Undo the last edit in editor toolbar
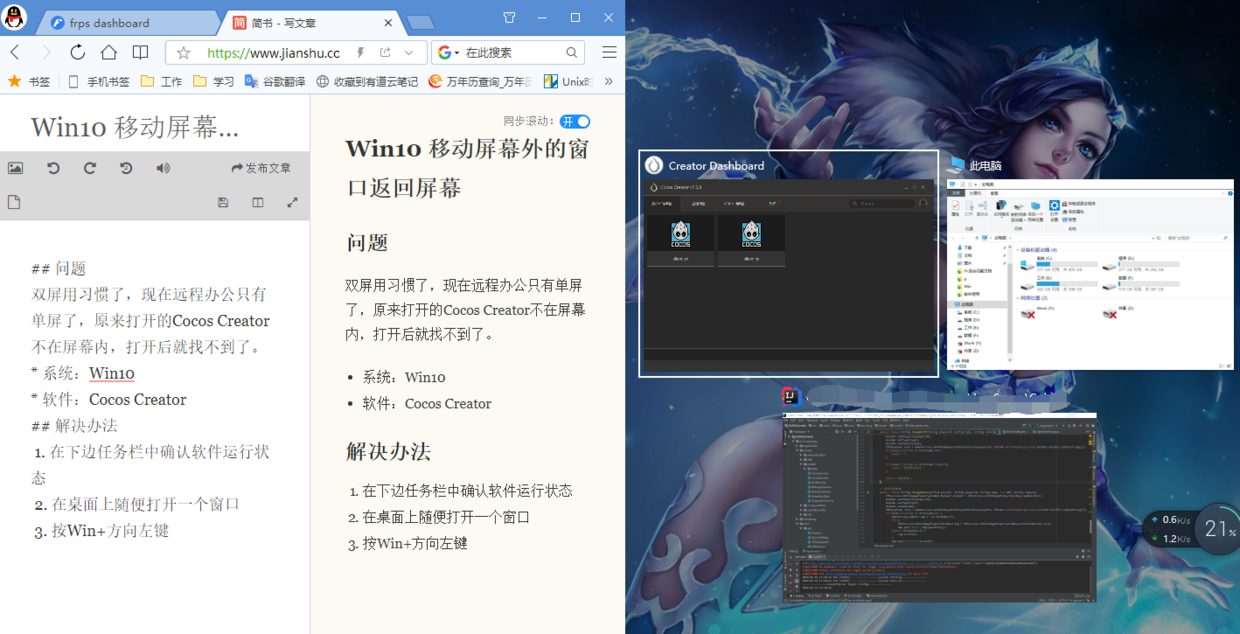 tap(53, 168)
